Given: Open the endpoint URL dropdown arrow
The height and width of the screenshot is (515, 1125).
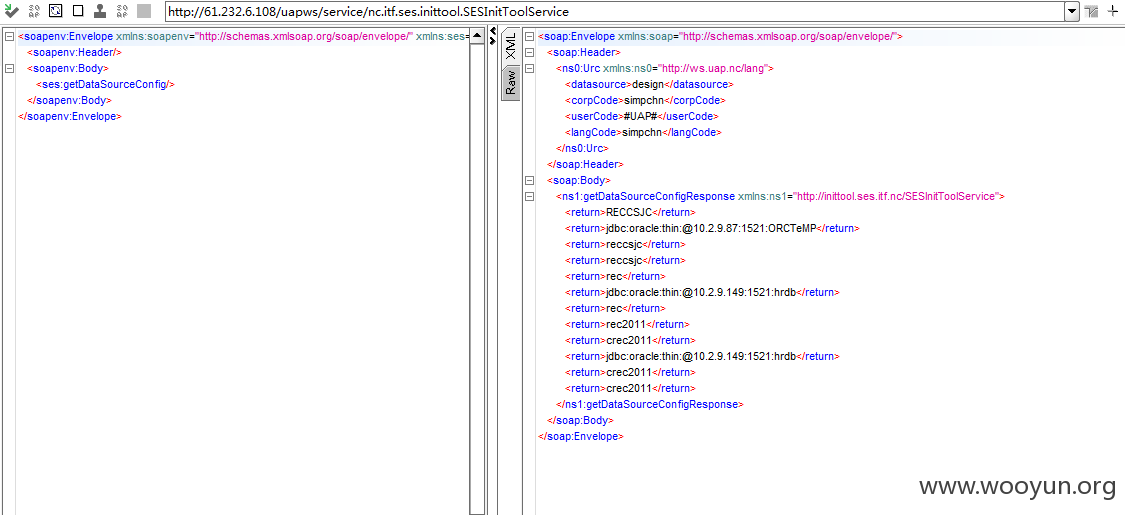Looking at the screenshot, I should tap(1072, 11).
